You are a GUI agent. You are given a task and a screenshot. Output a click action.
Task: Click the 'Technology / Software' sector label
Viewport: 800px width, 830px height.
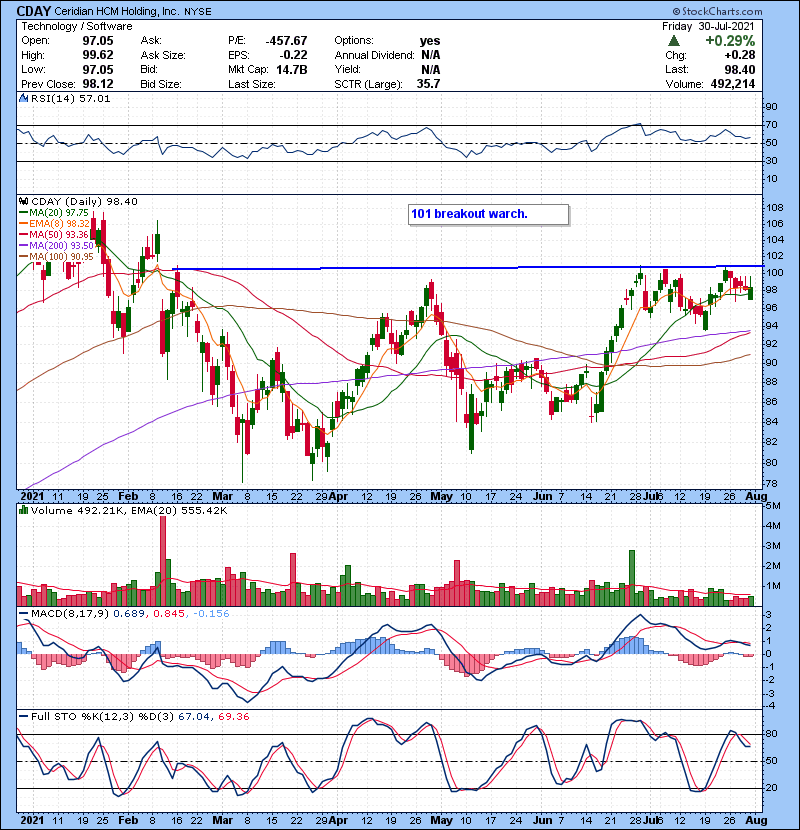77,26
